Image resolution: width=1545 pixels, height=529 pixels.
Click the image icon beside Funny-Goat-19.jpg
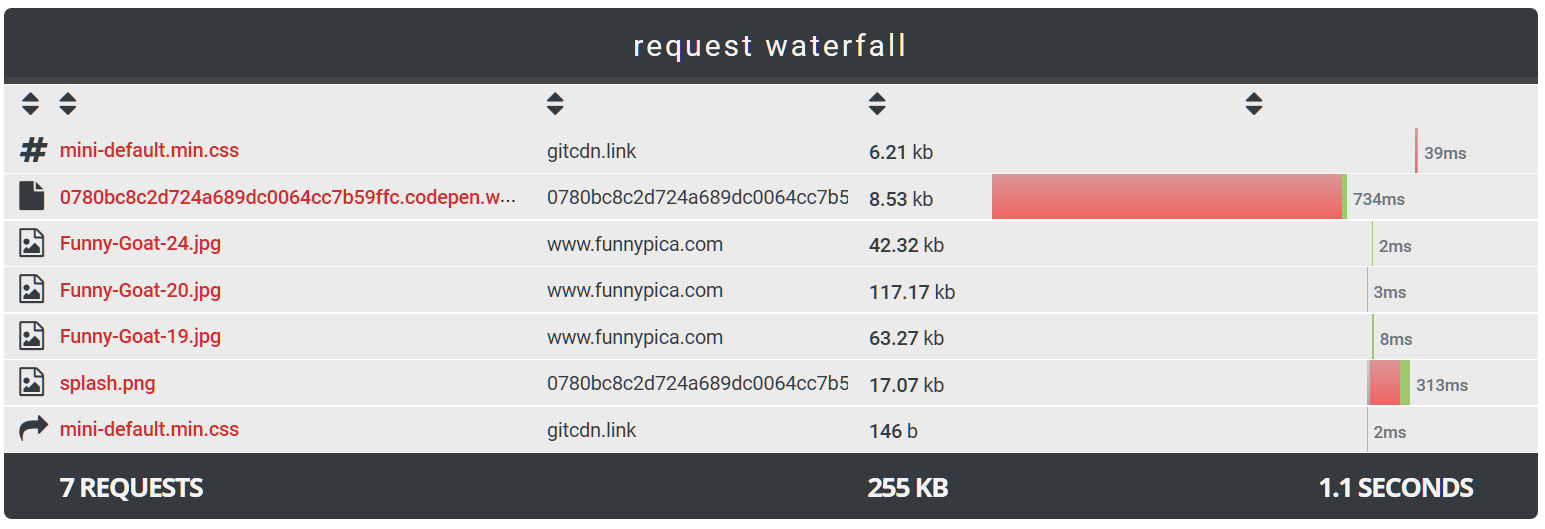32,337
